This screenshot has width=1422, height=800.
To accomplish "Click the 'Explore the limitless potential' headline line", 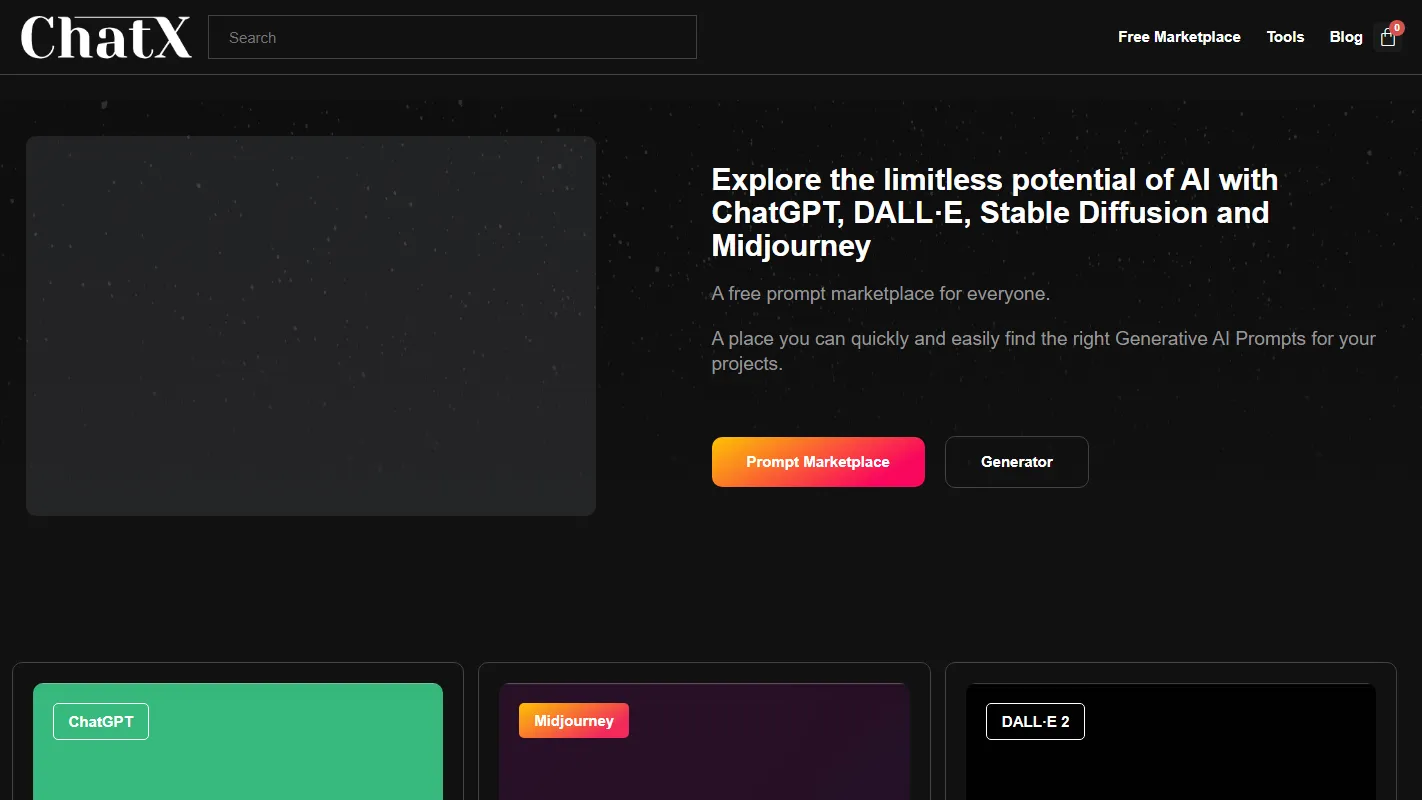I will [994, 180].
